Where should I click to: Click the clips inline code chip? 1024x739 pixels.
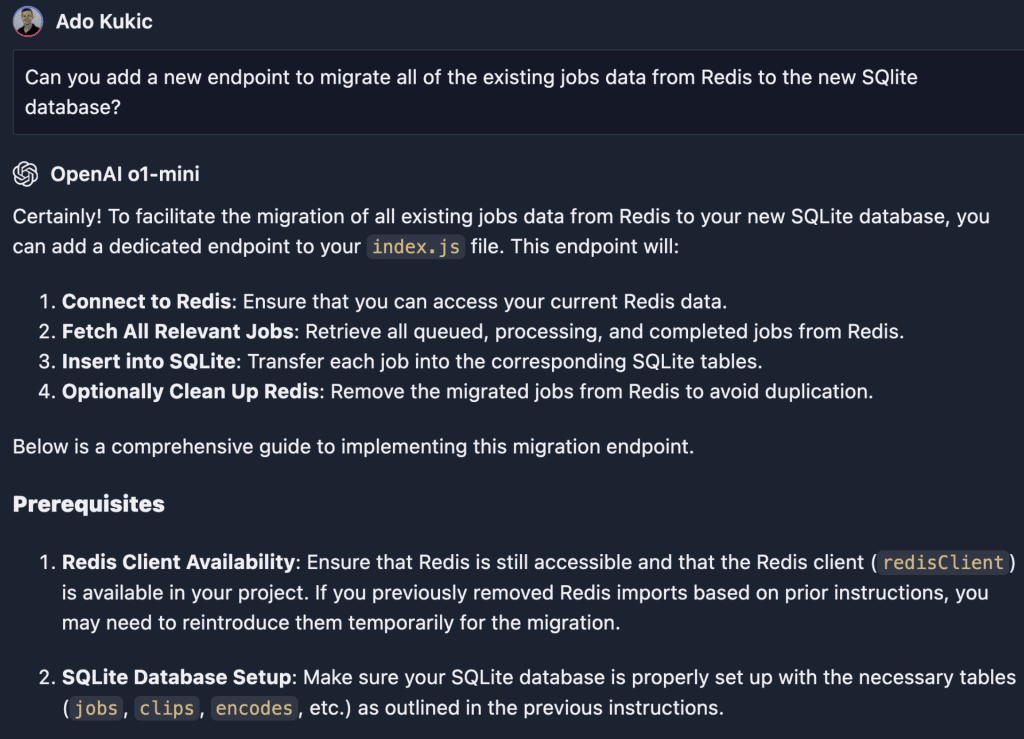click(167, 708)
